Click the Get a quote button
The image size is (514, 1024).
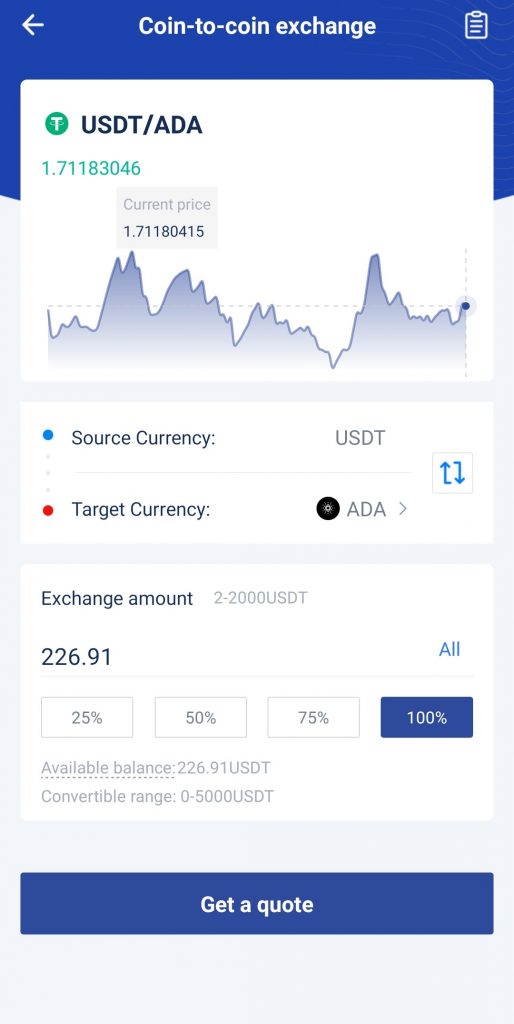pyautogui.click(x=257, y=904)
